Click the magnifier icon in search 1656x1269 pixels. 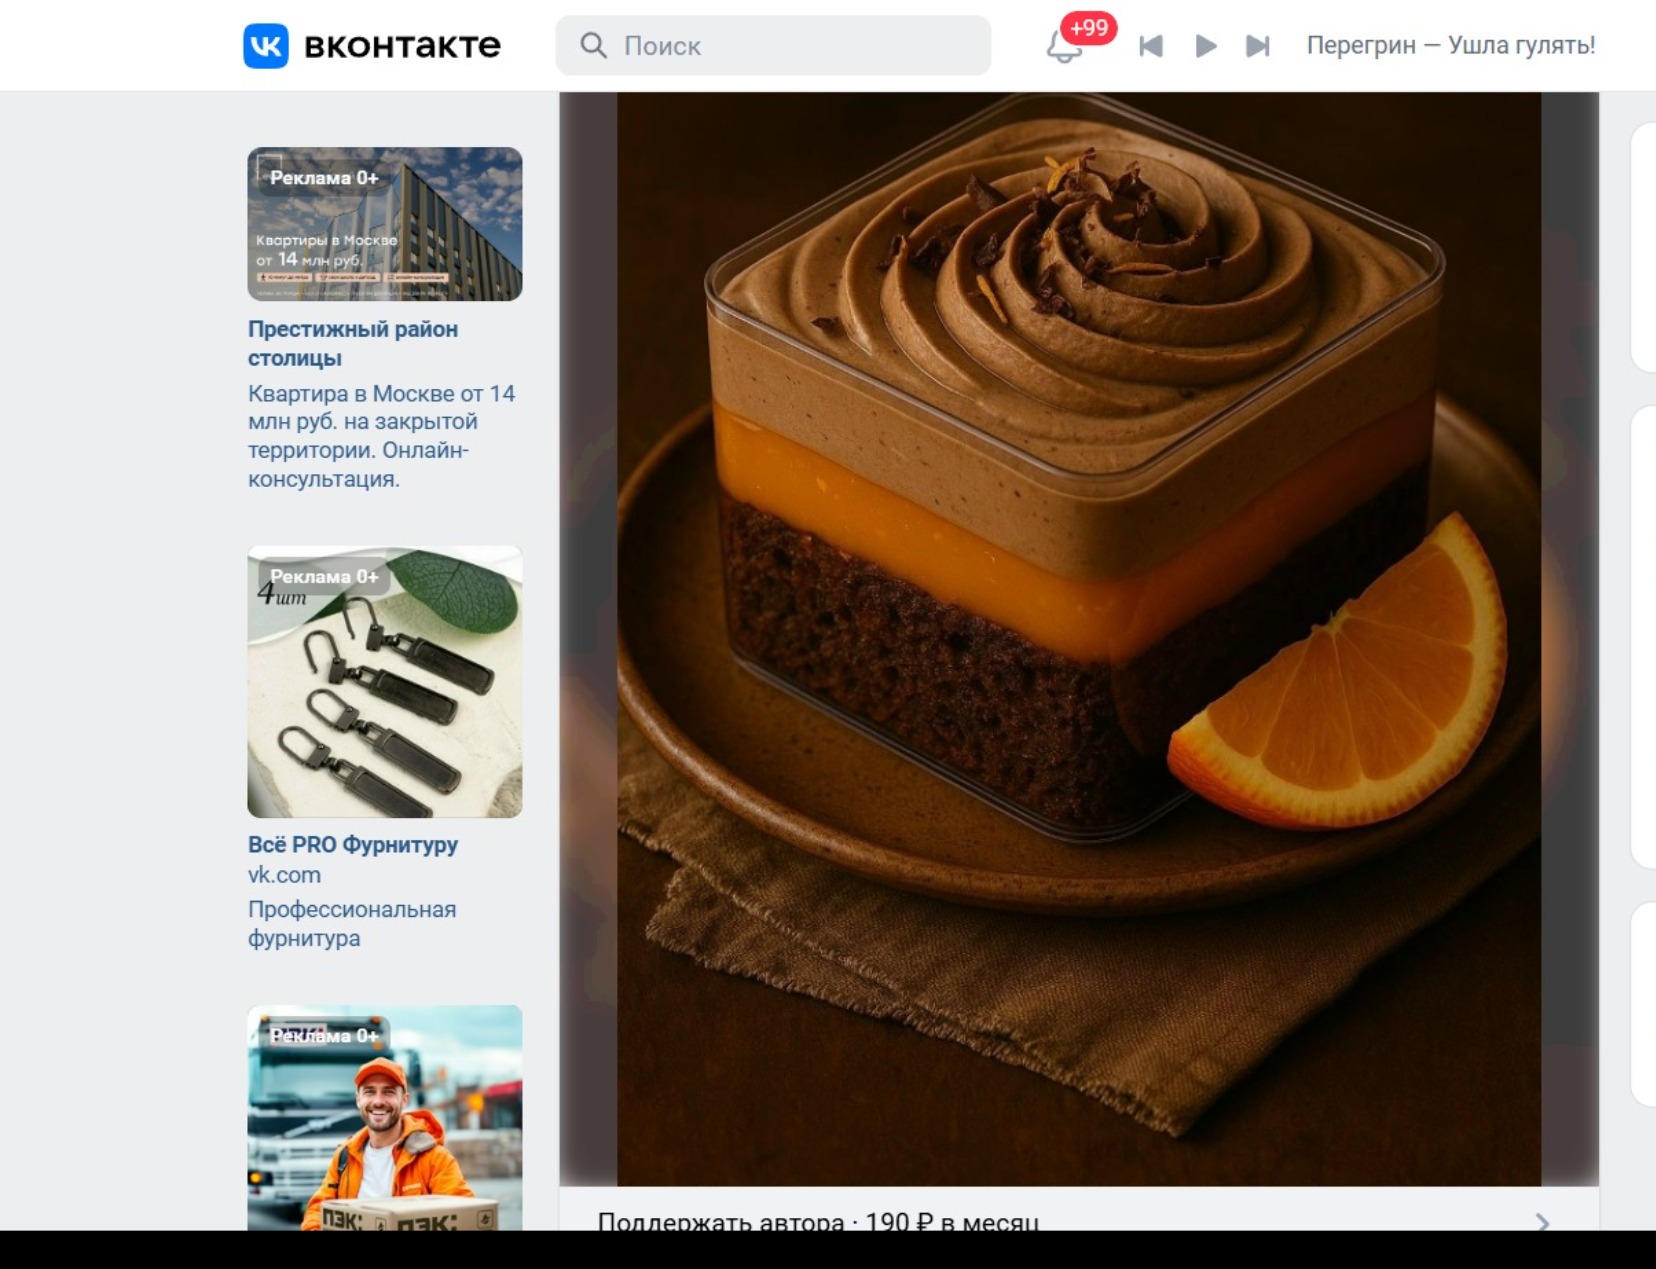pos(593,46)
